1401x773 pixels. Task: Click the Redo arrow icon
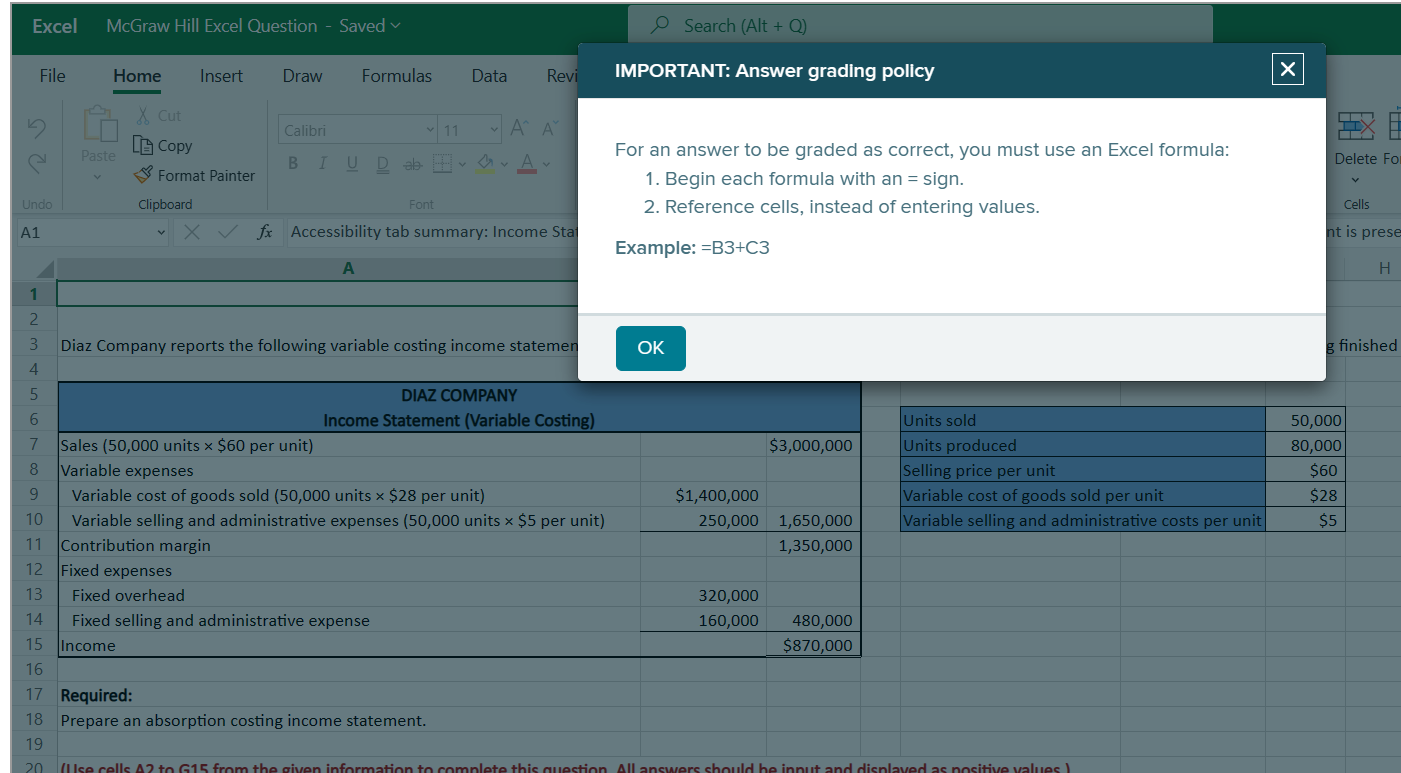(37, 164)
